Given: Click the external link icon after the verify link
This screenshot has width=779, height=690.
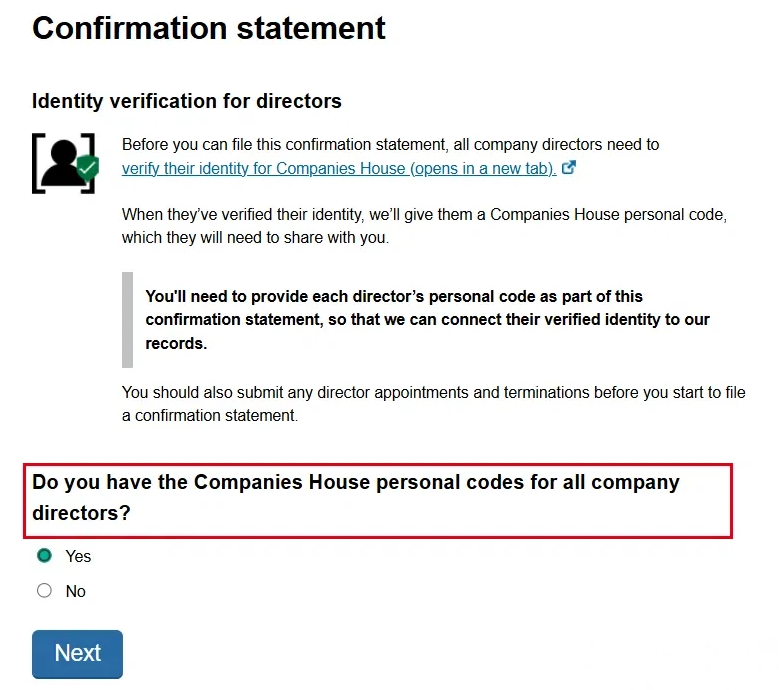Looking at the screenshot, I should pos(569,168).
